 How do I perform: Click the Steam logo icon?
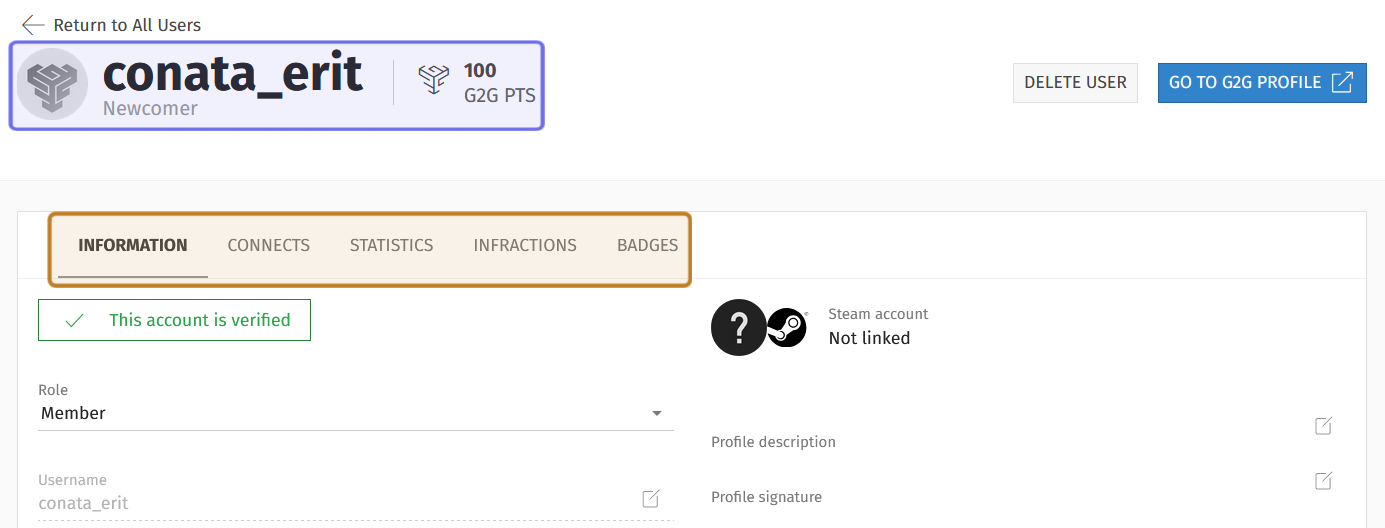787,327
